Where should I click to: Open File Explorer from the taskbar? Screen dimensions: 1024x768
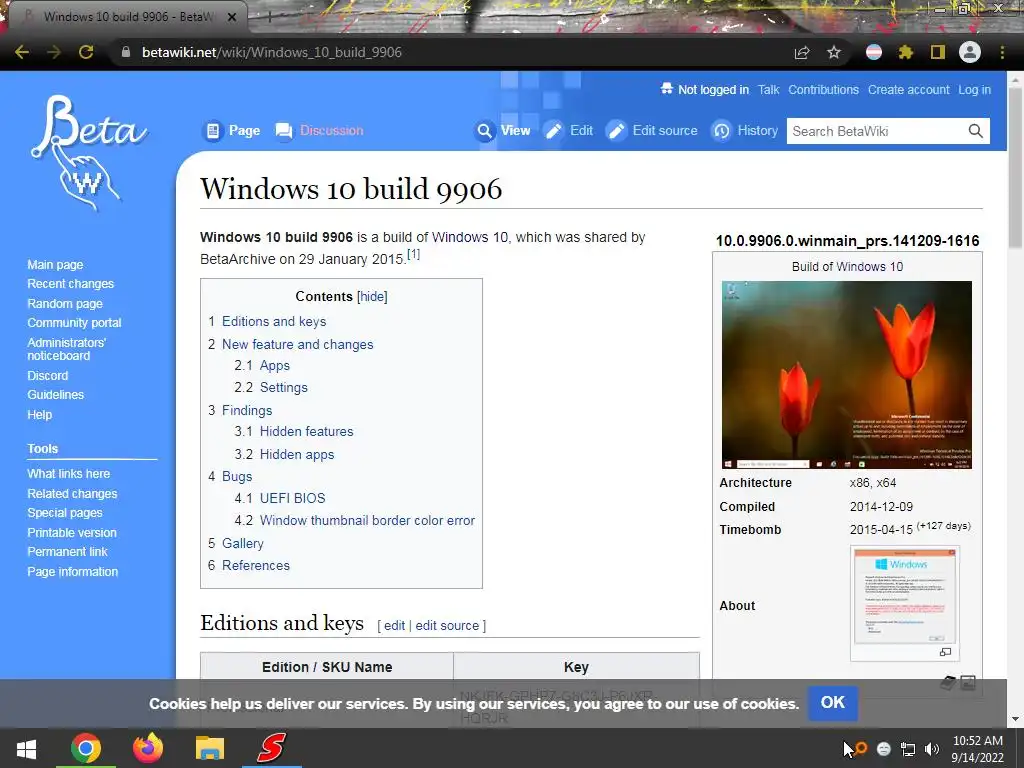pos(210,748)
